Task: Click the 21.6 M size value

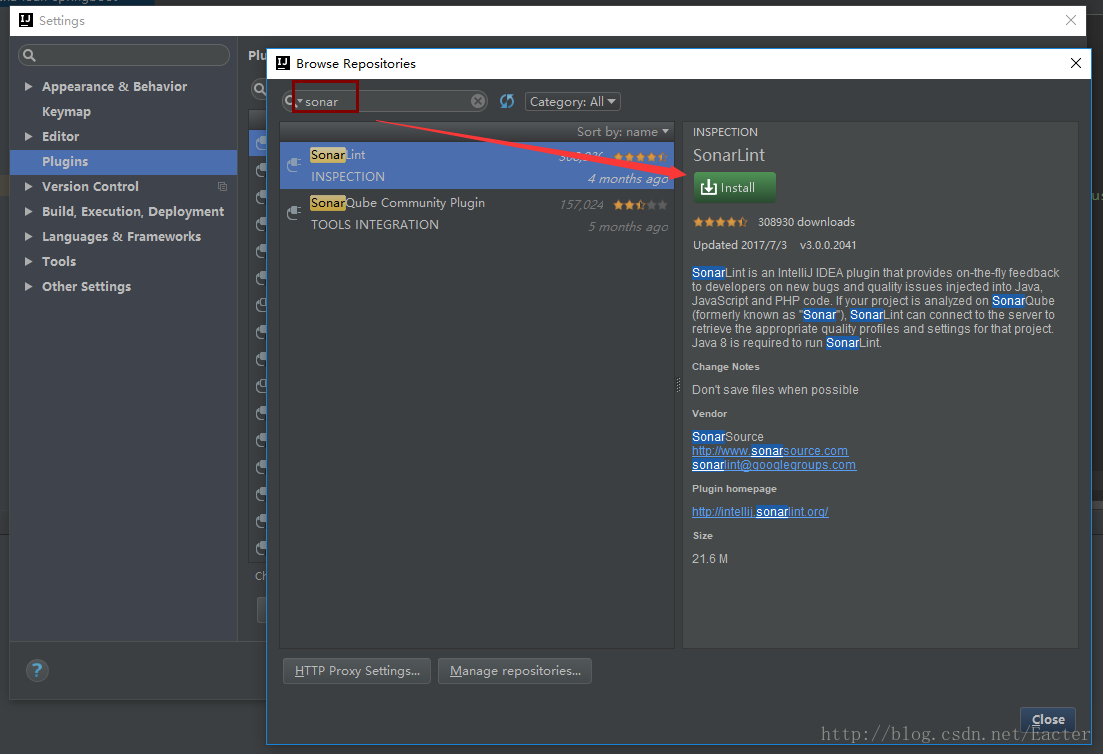Action: (x=710, y=559)
